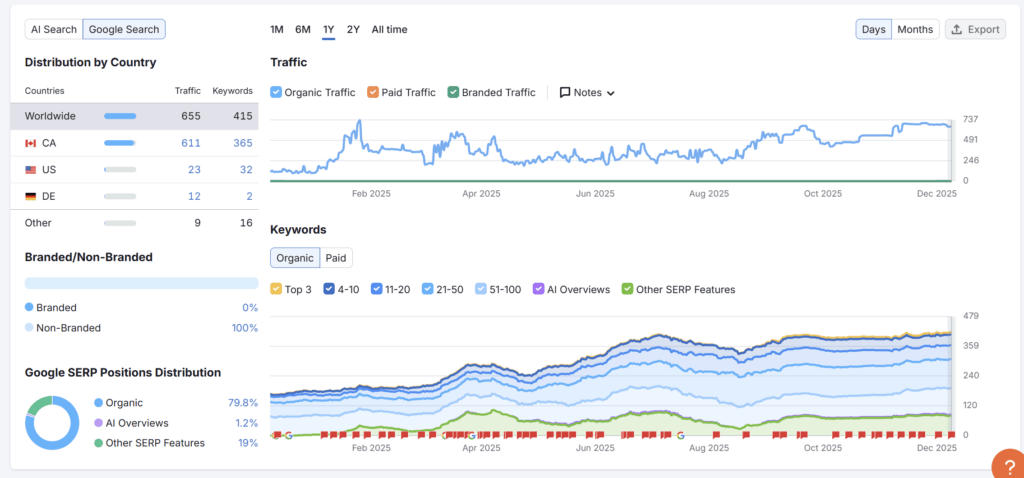The image size is (1024, 478).
Task: Click the US flag icon
Action: pyautogui.click(x=31, y=170)
